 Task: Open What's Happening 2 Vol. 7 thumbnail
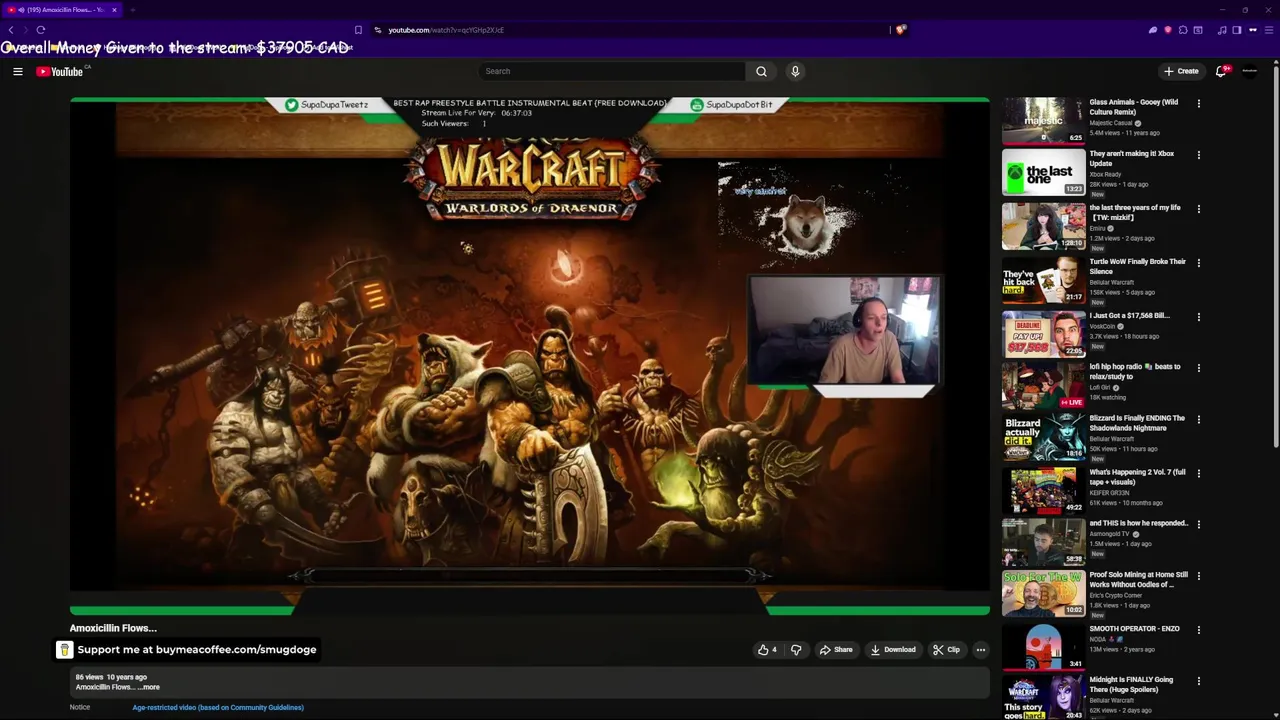(x=1043, y=491)
